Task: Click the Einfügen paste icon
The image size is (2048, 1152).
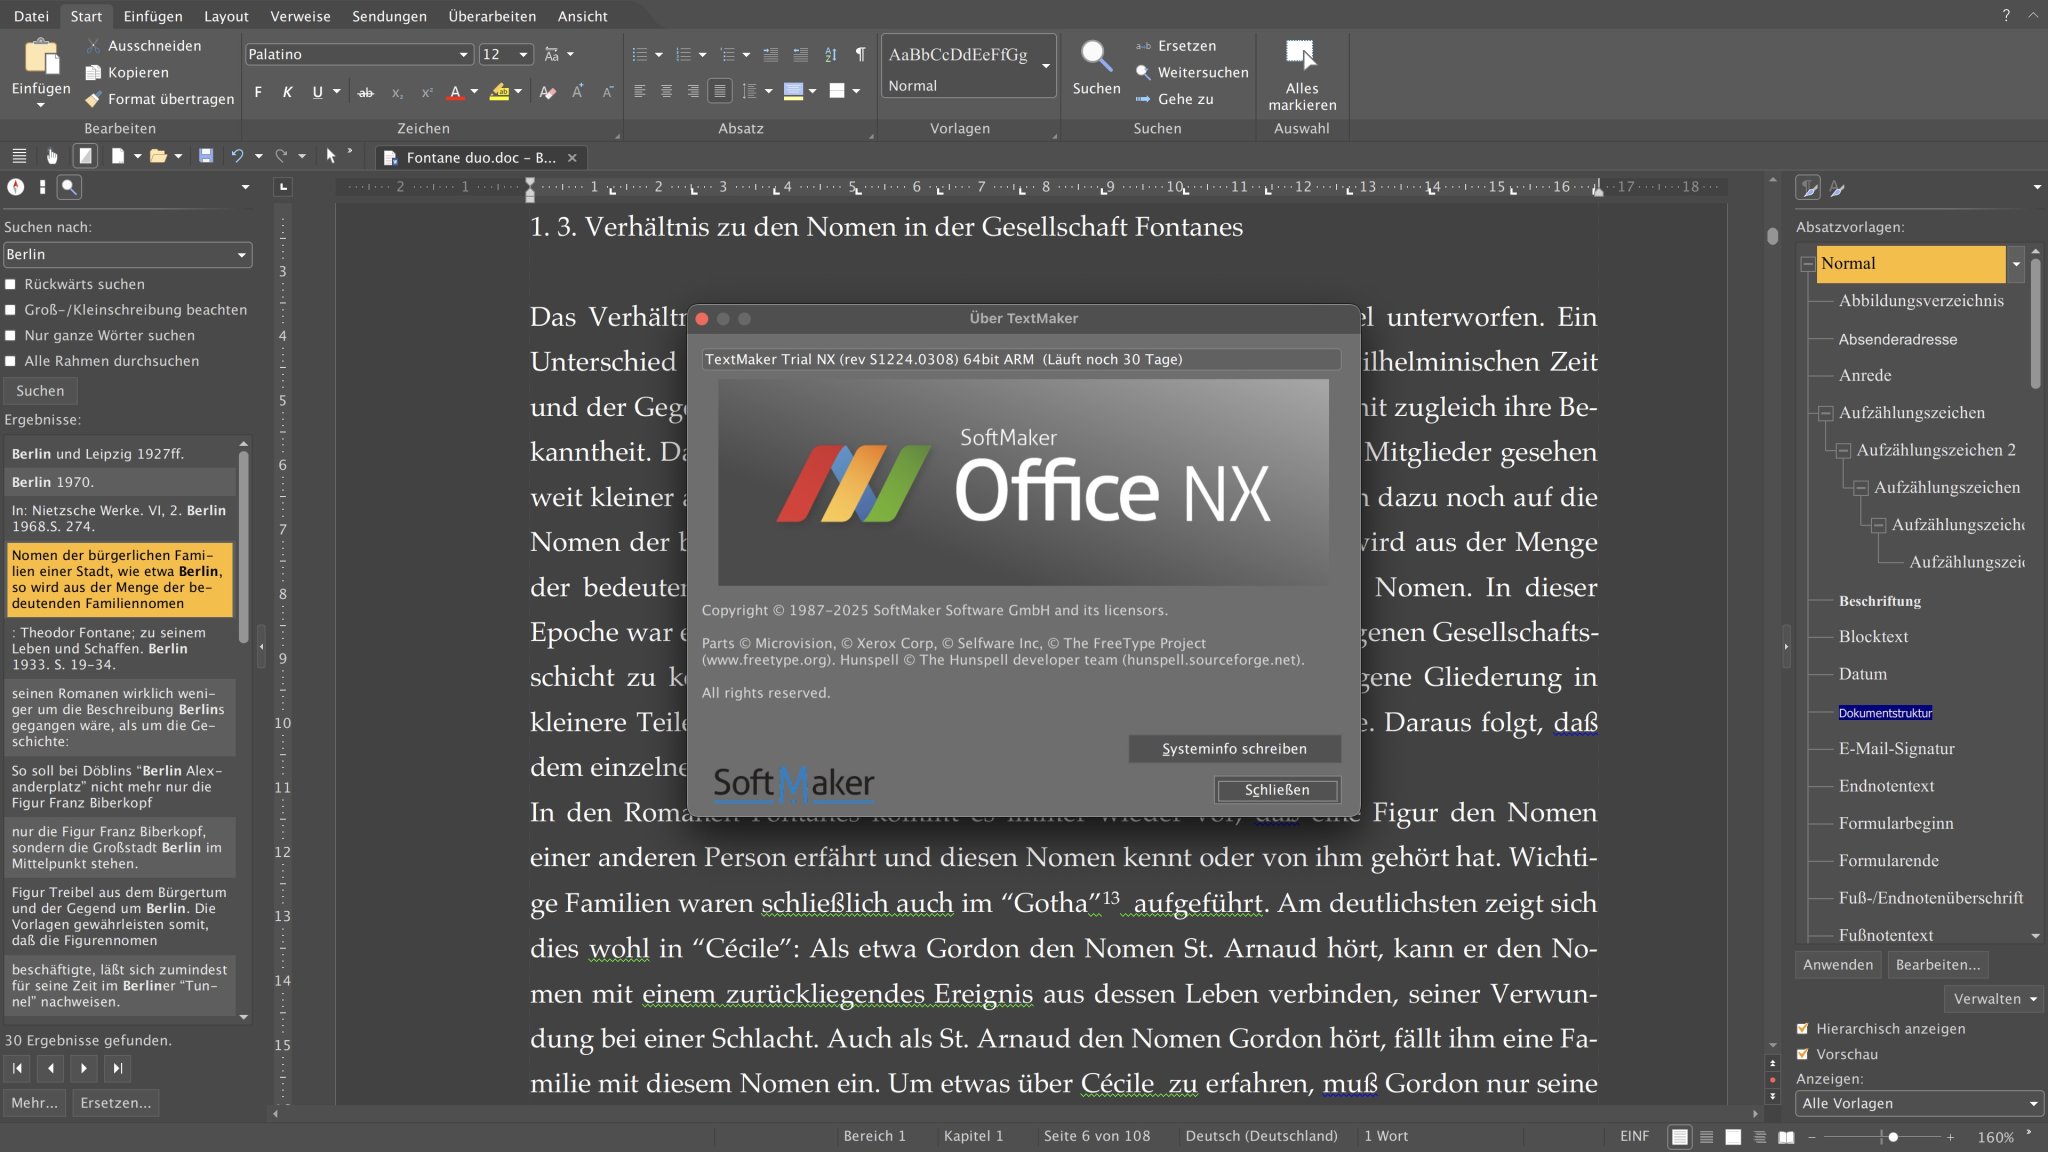Action: pos(41,58)
